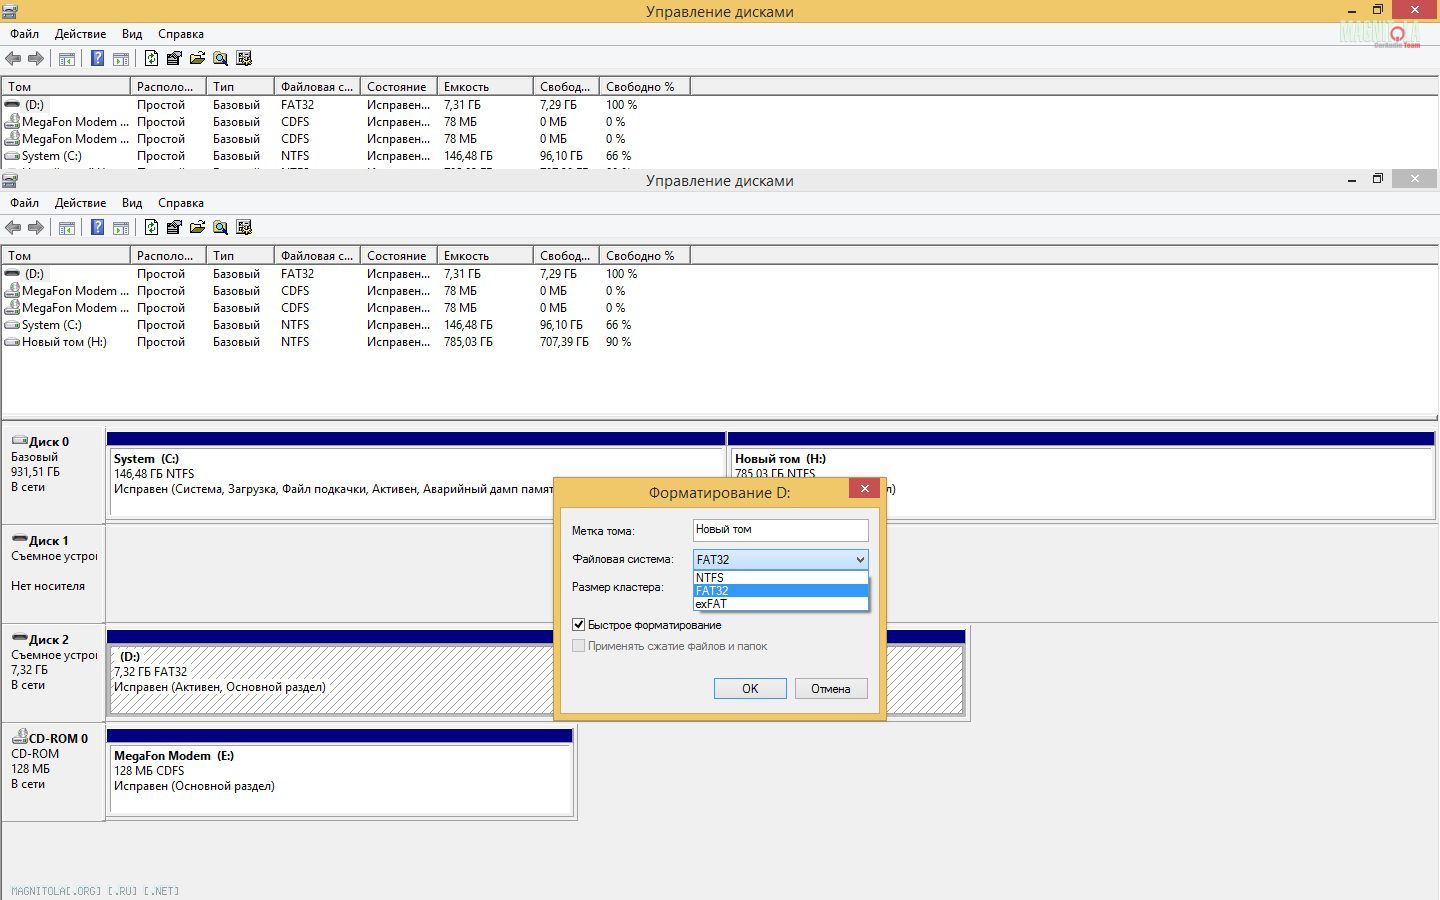Click the Диск 0 drive icon
Screen dimensions: 1440x900
[x=19, y=440]
